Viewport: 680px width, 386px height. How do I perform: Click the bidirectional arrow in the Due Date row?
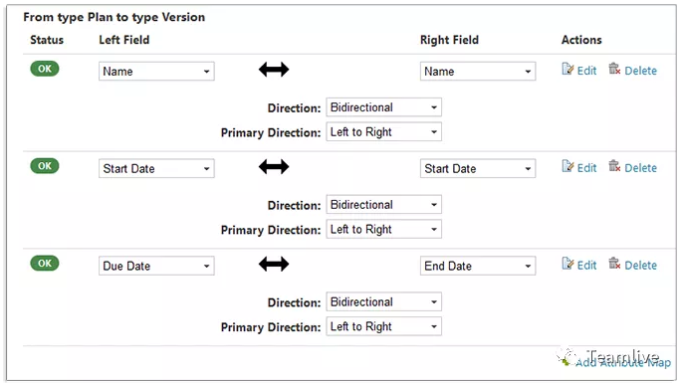274,264
